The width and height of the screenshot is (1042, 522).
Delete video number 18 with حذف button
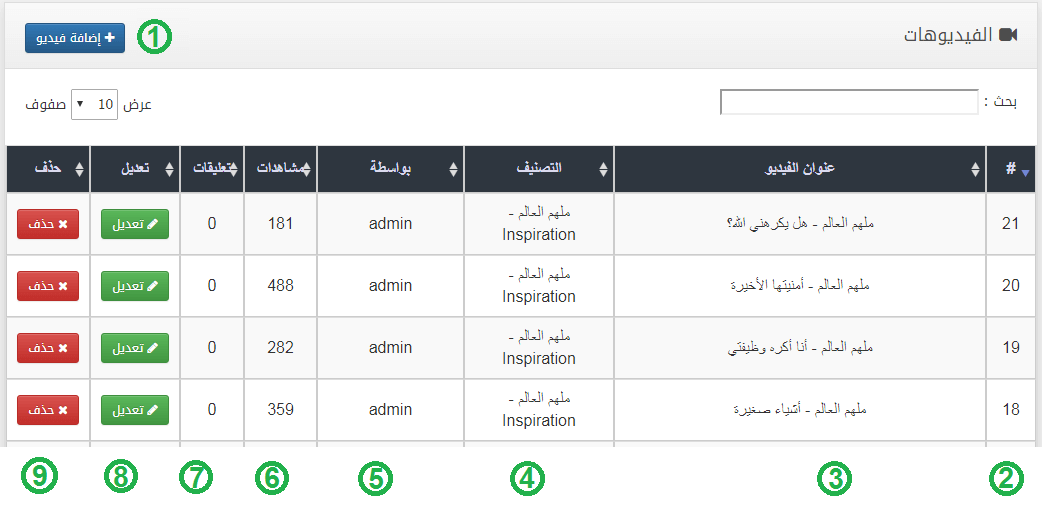pos(48,410)
